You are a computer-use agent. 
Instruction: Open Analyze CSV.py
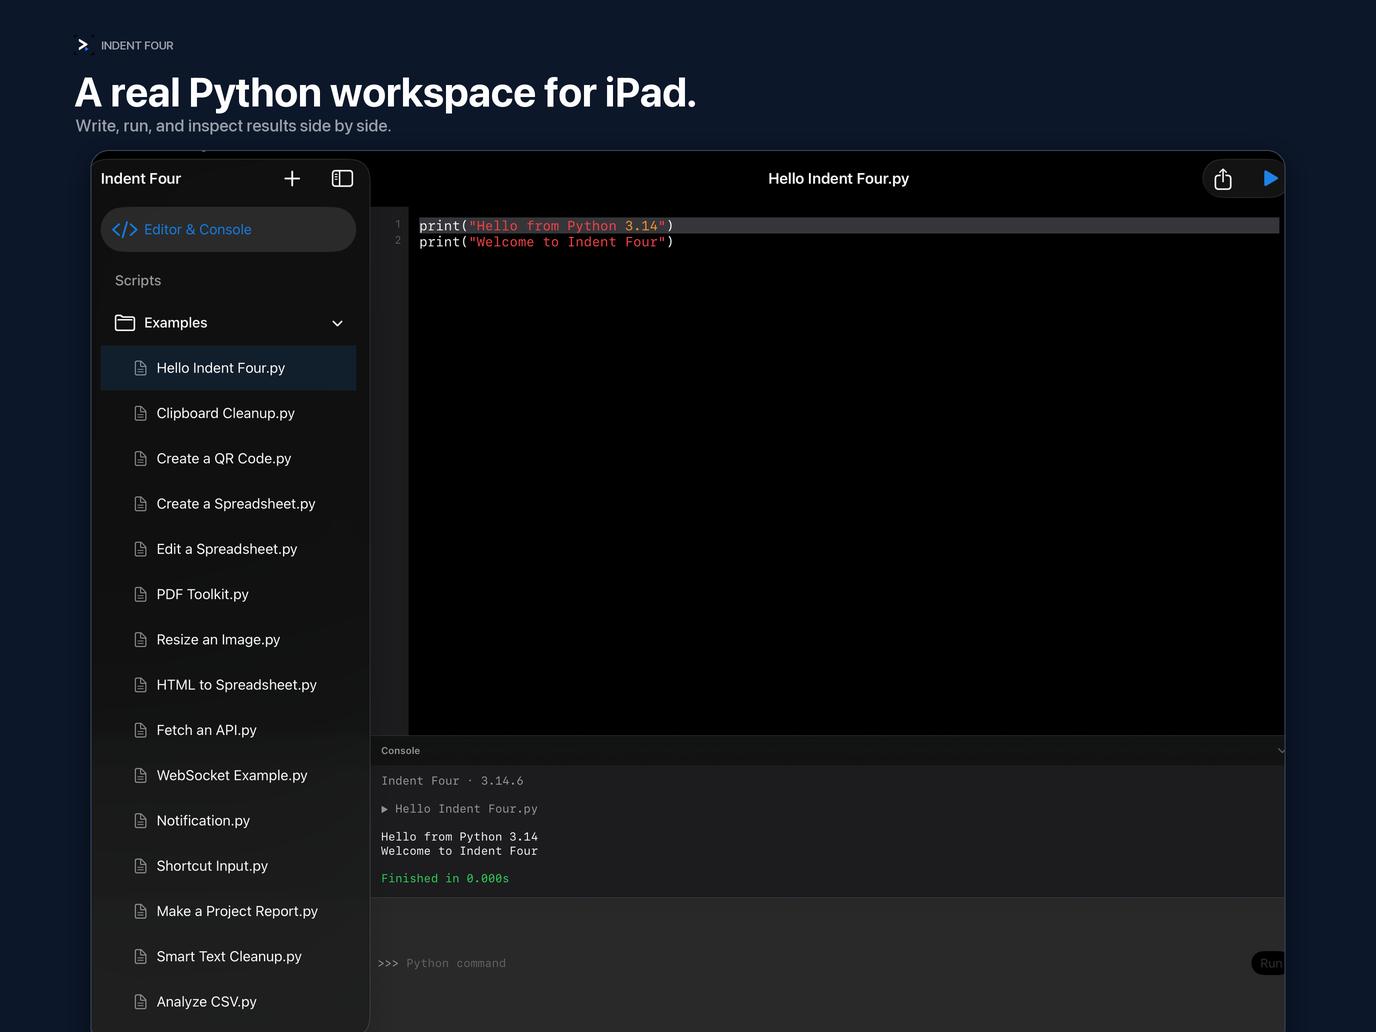point(228,1001)
